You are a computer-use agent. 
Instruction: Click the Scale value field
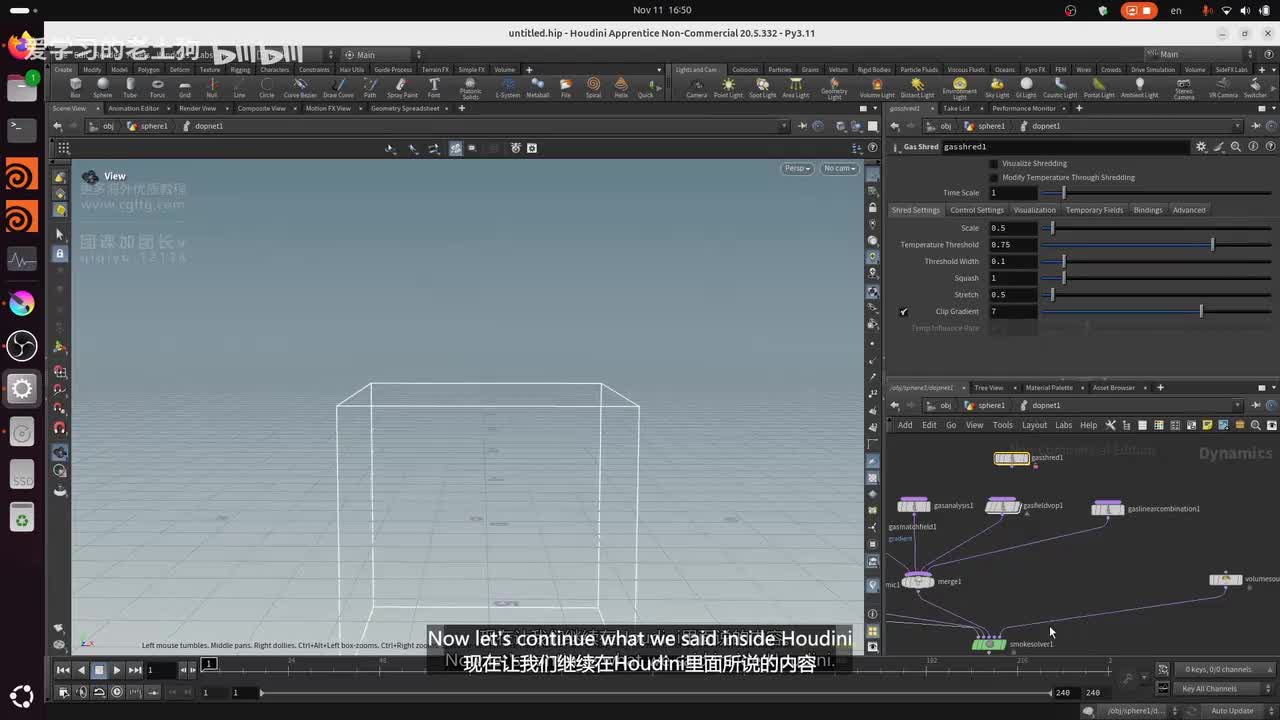click(x=1012, y=228)
